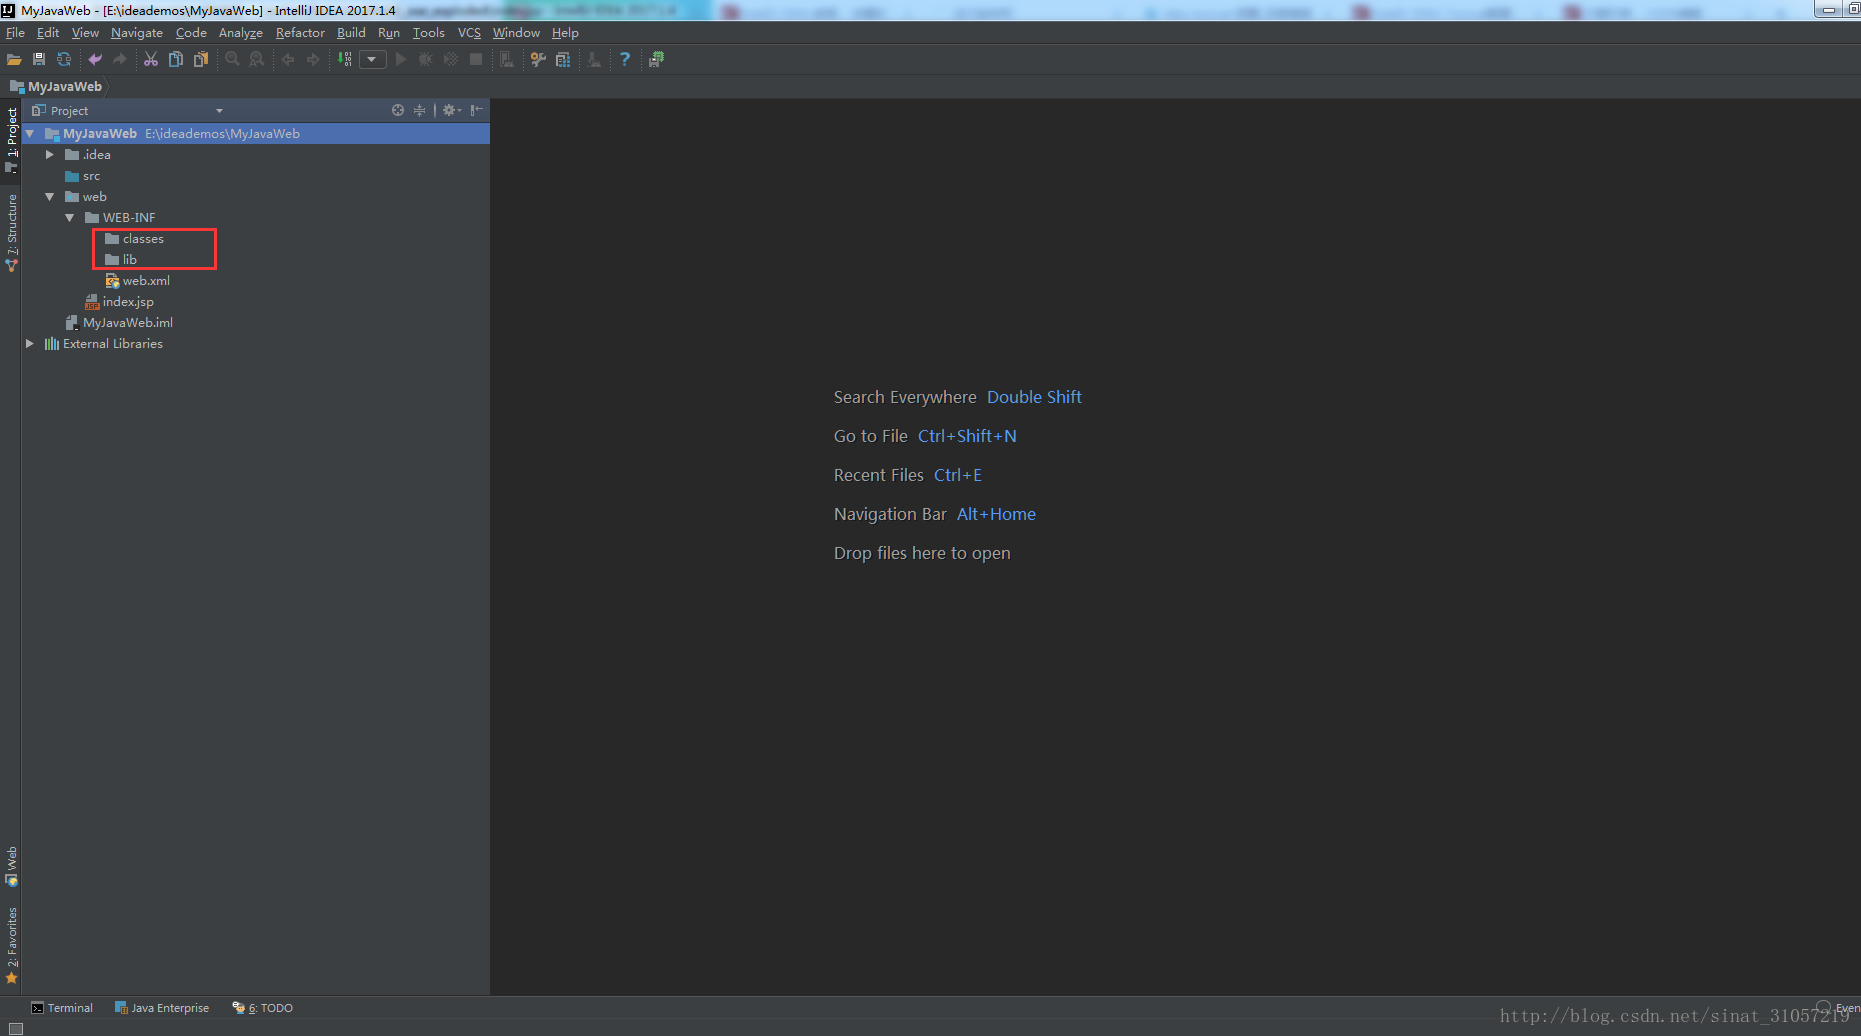Screen dimensions: 1861x1036
Task: Collapse the WEB-INF folder
Action: point(70,218)
